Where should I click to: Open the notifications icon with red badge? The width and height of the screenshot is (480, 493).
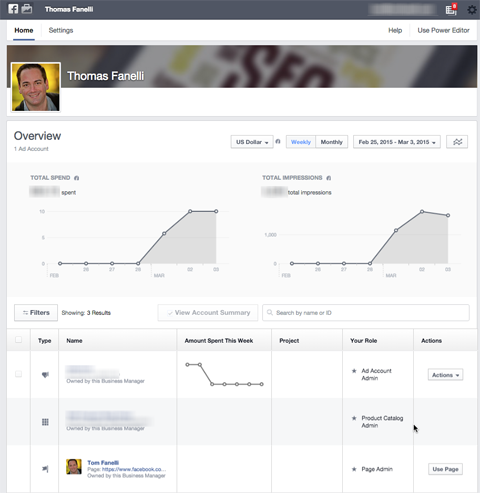451,9
